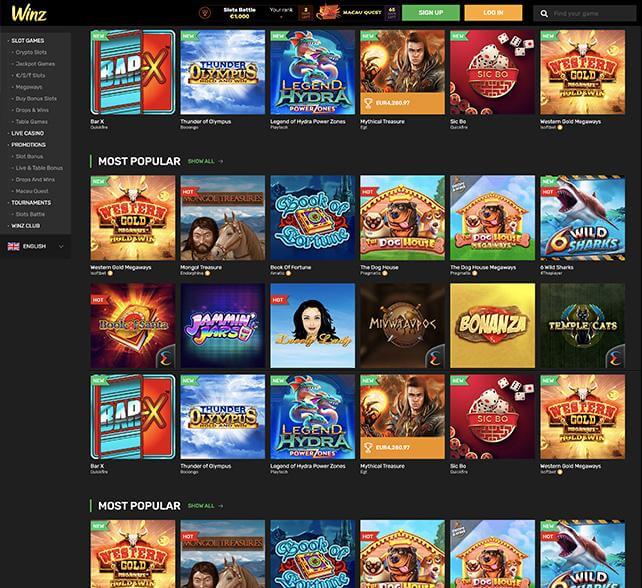
Task: Select the €/$/₮ Slots category
Action: (30, 75)
